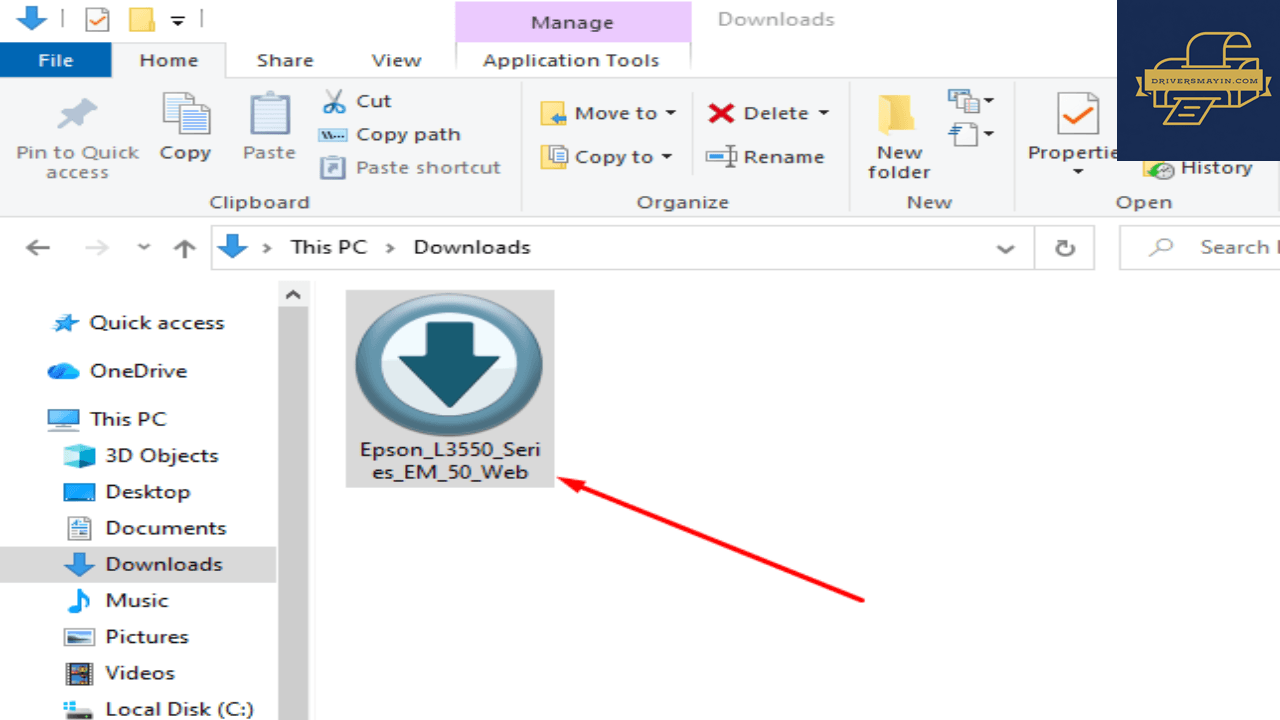
Task: Click the Properties quick access toolbar icon
Action: coord(97,19)
